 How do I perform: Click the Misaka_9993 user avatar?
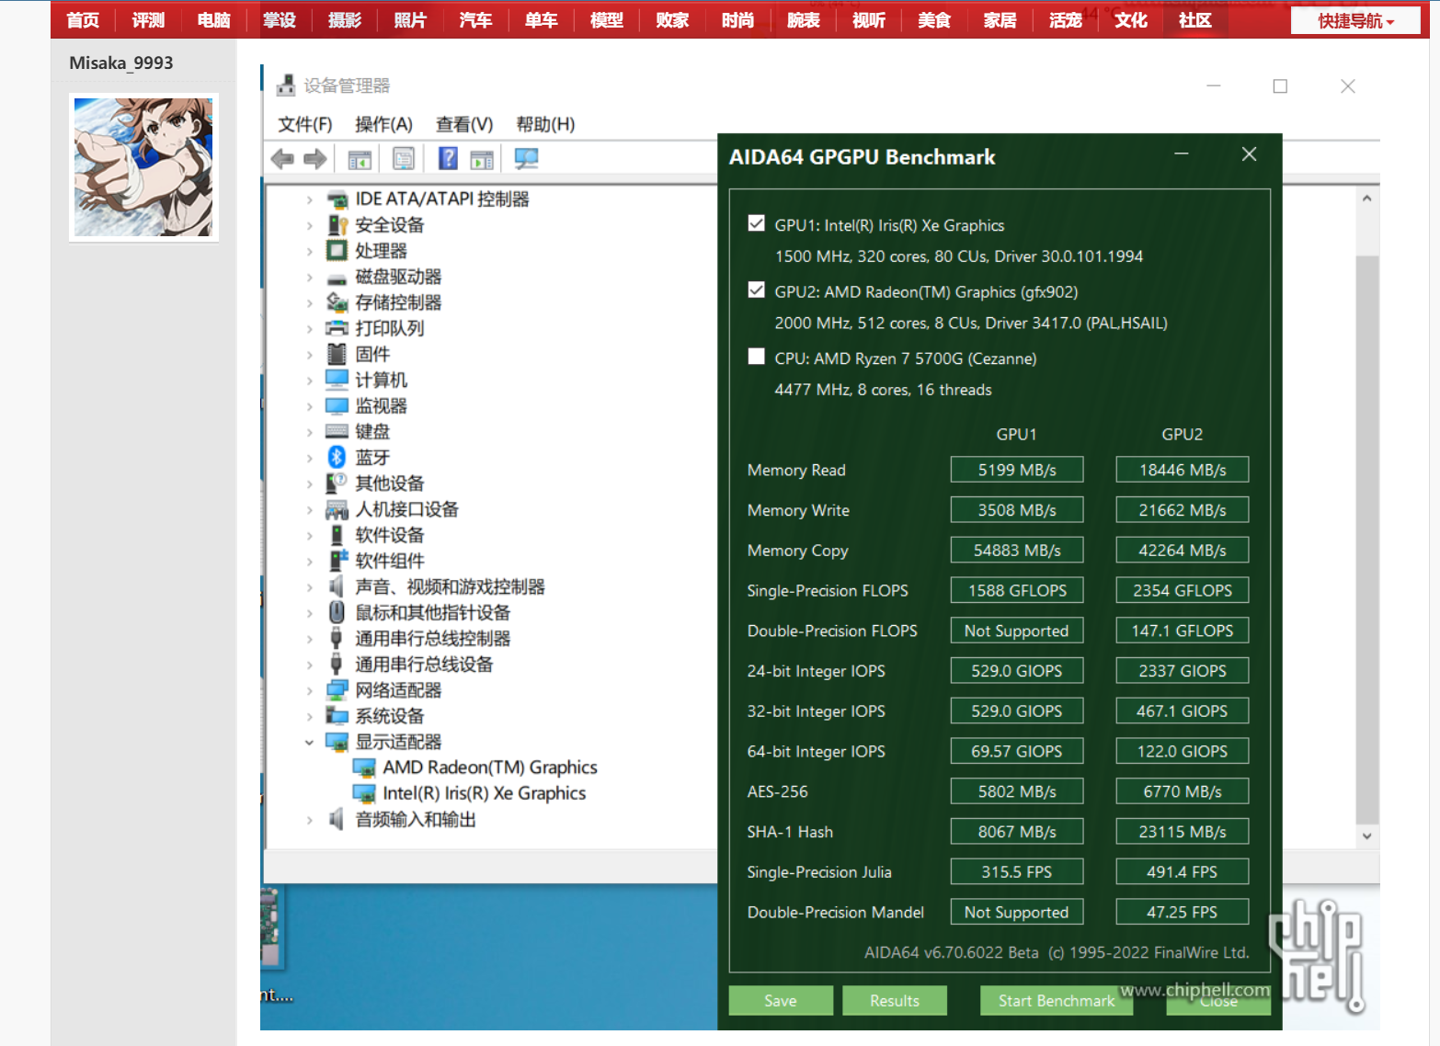144,167
